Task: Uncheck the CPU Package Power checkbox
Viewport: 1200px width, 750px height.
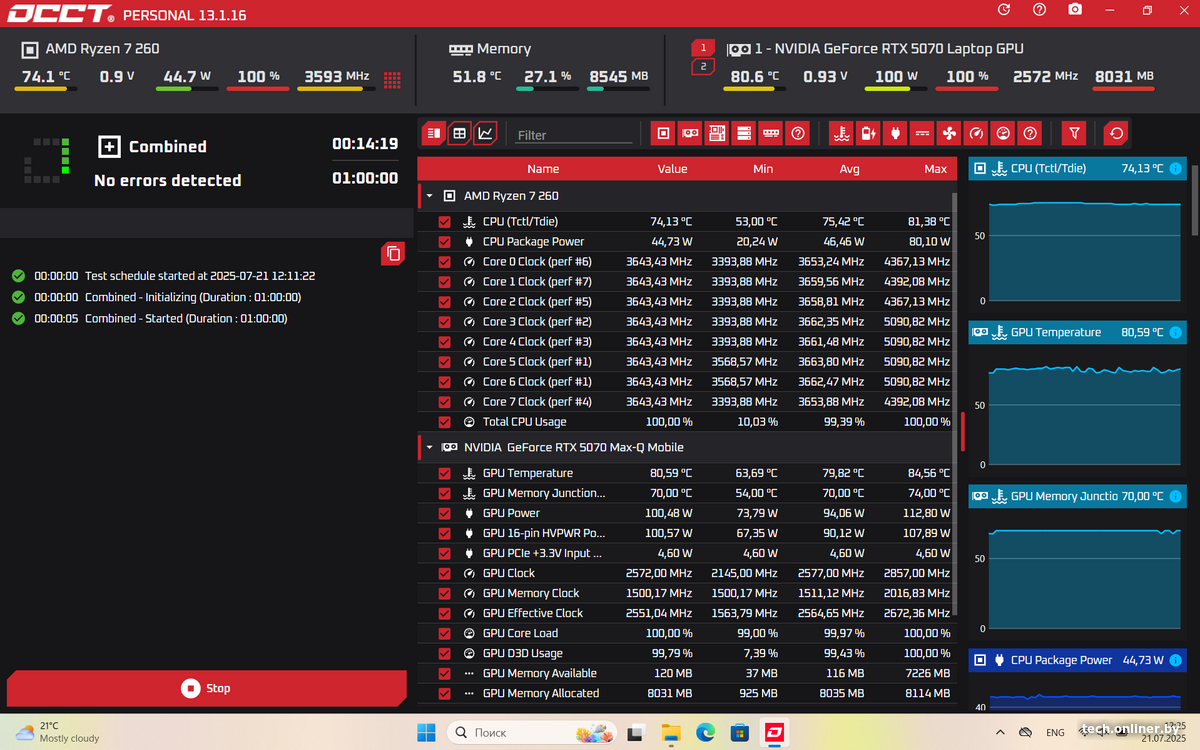Action: point(445,242)
